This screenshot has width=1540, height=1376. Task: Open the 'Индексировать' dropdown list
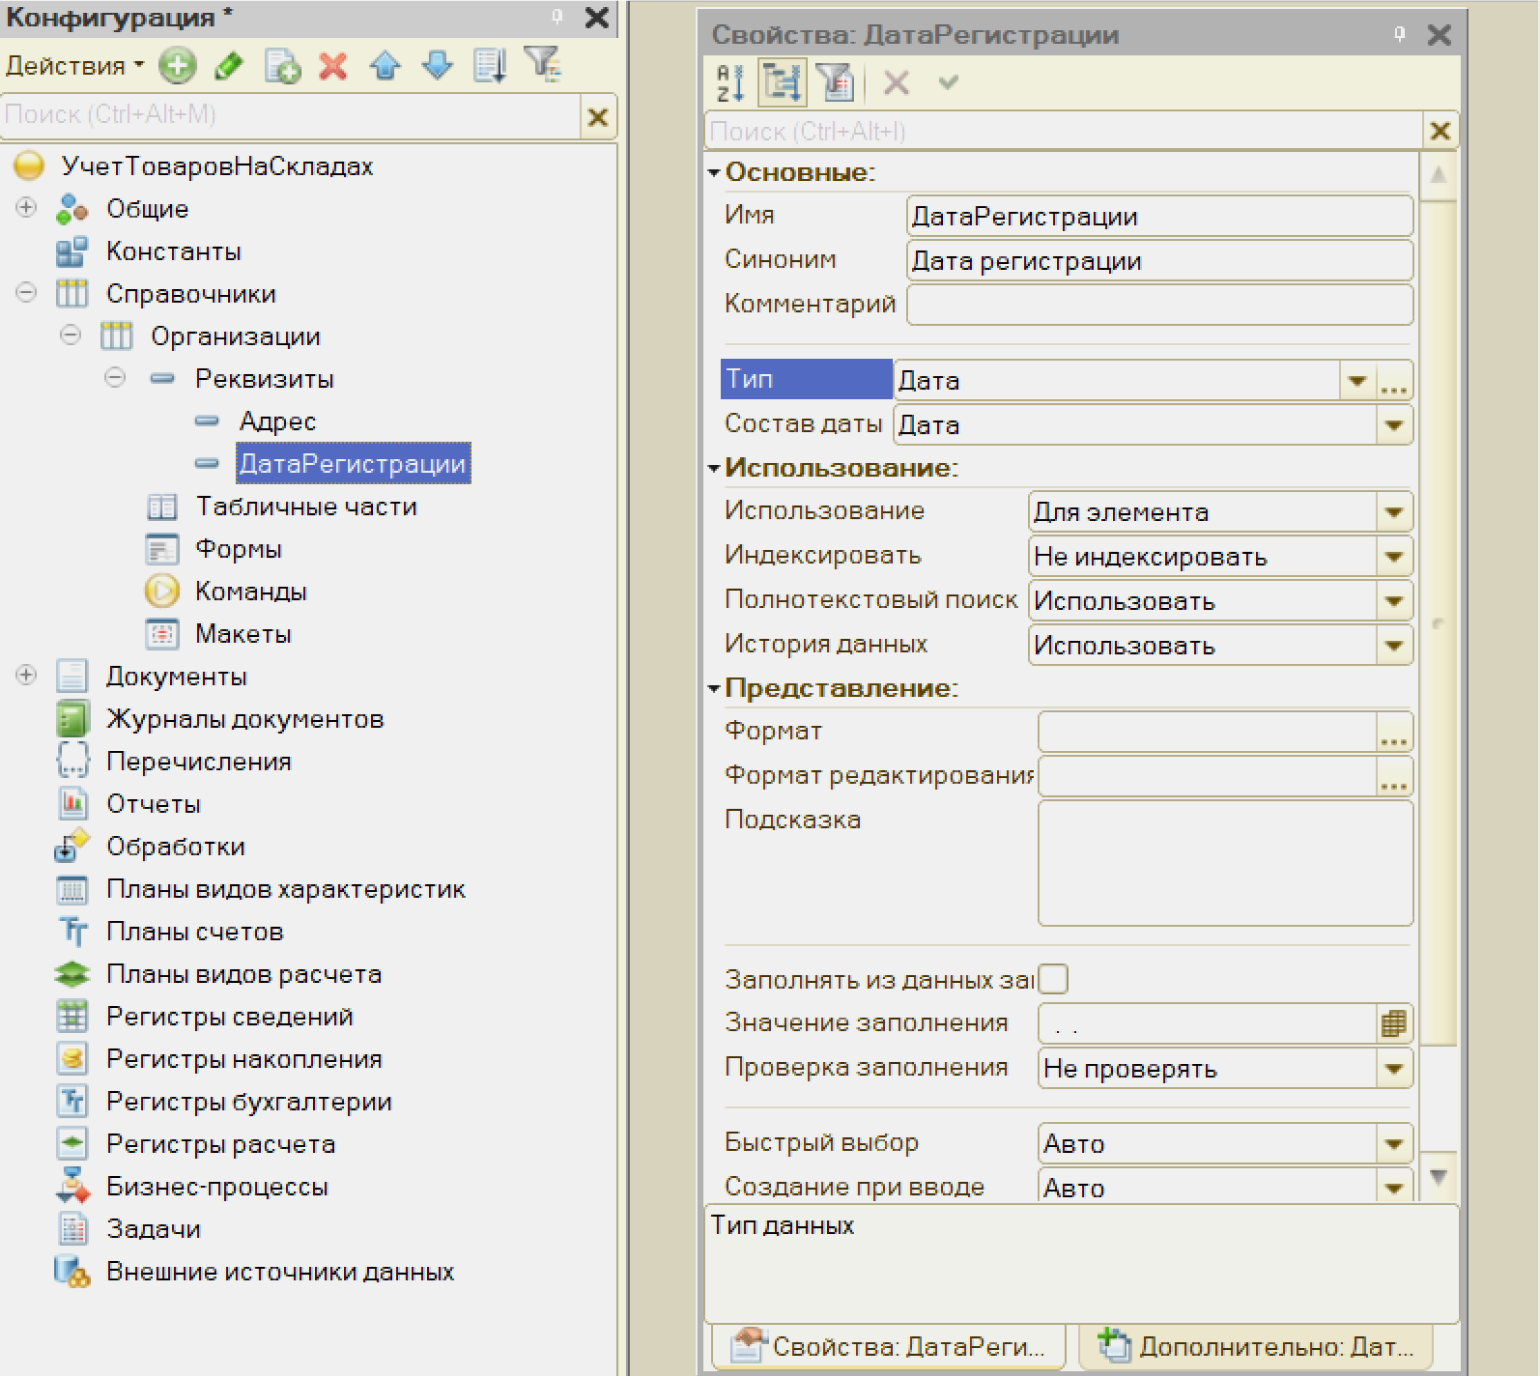pyautogui.click(x=1393, y=557)
